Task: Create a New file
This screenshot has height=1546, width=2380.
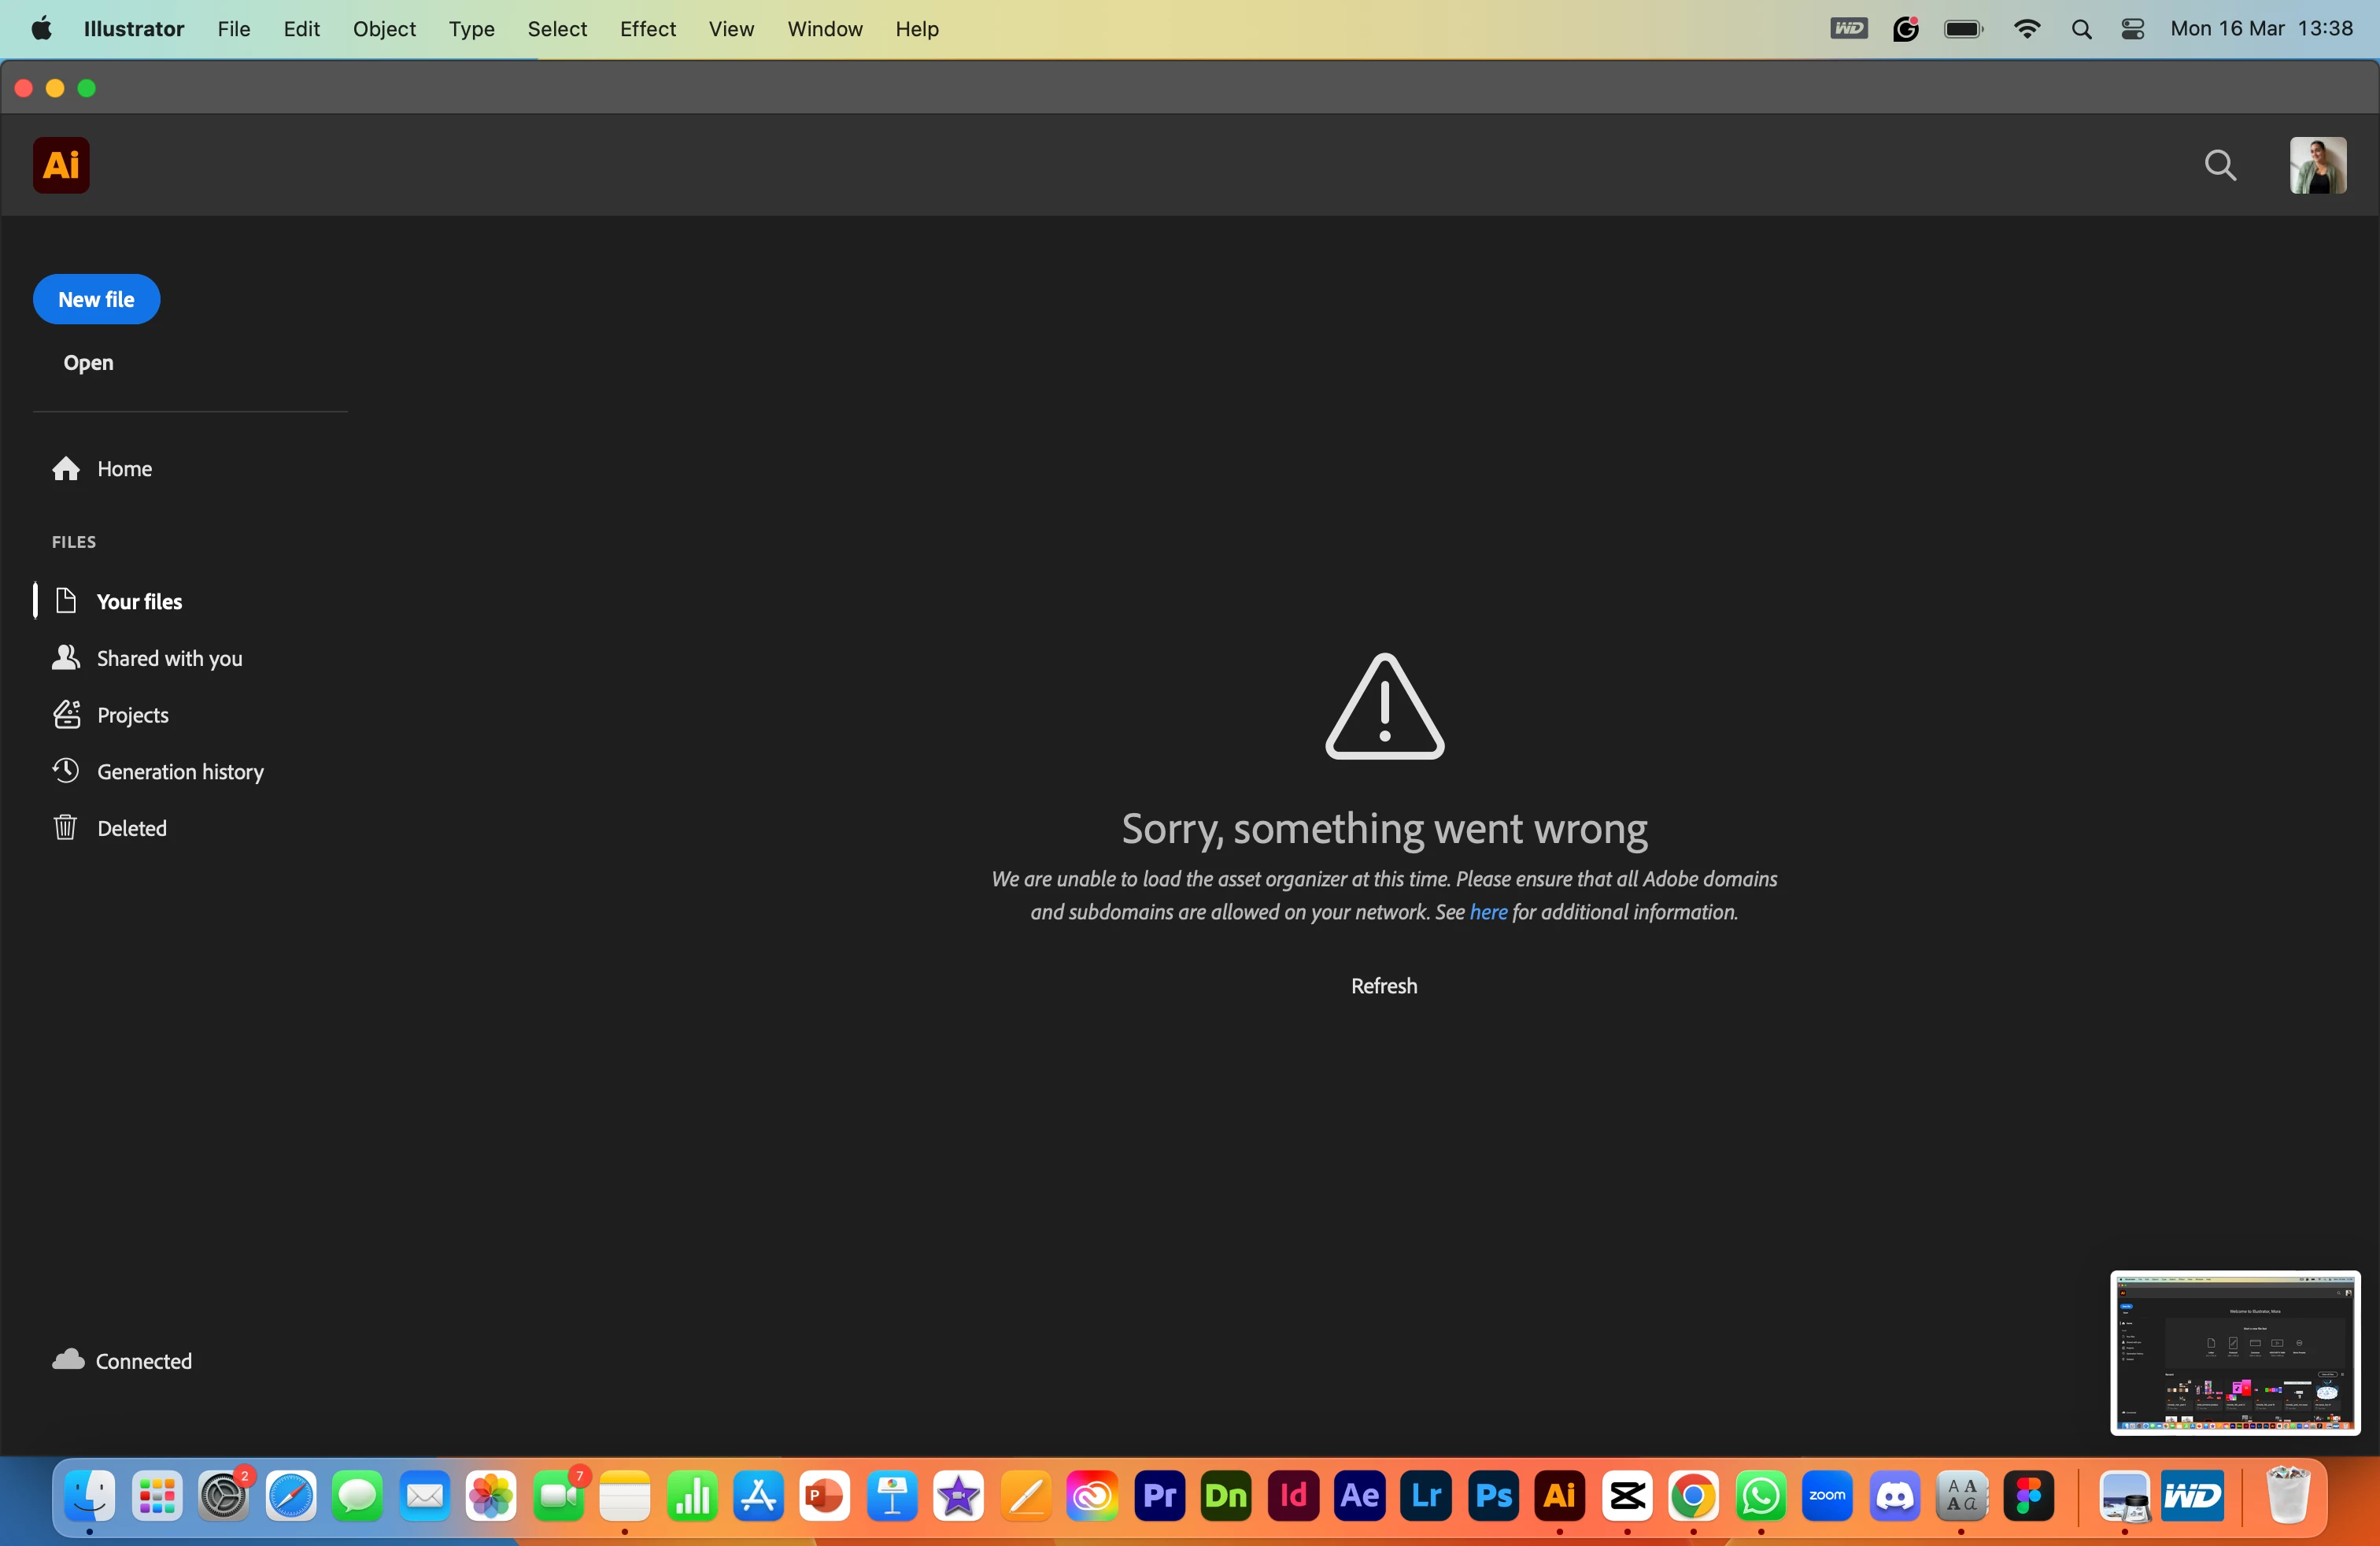Action: point(96,299)
